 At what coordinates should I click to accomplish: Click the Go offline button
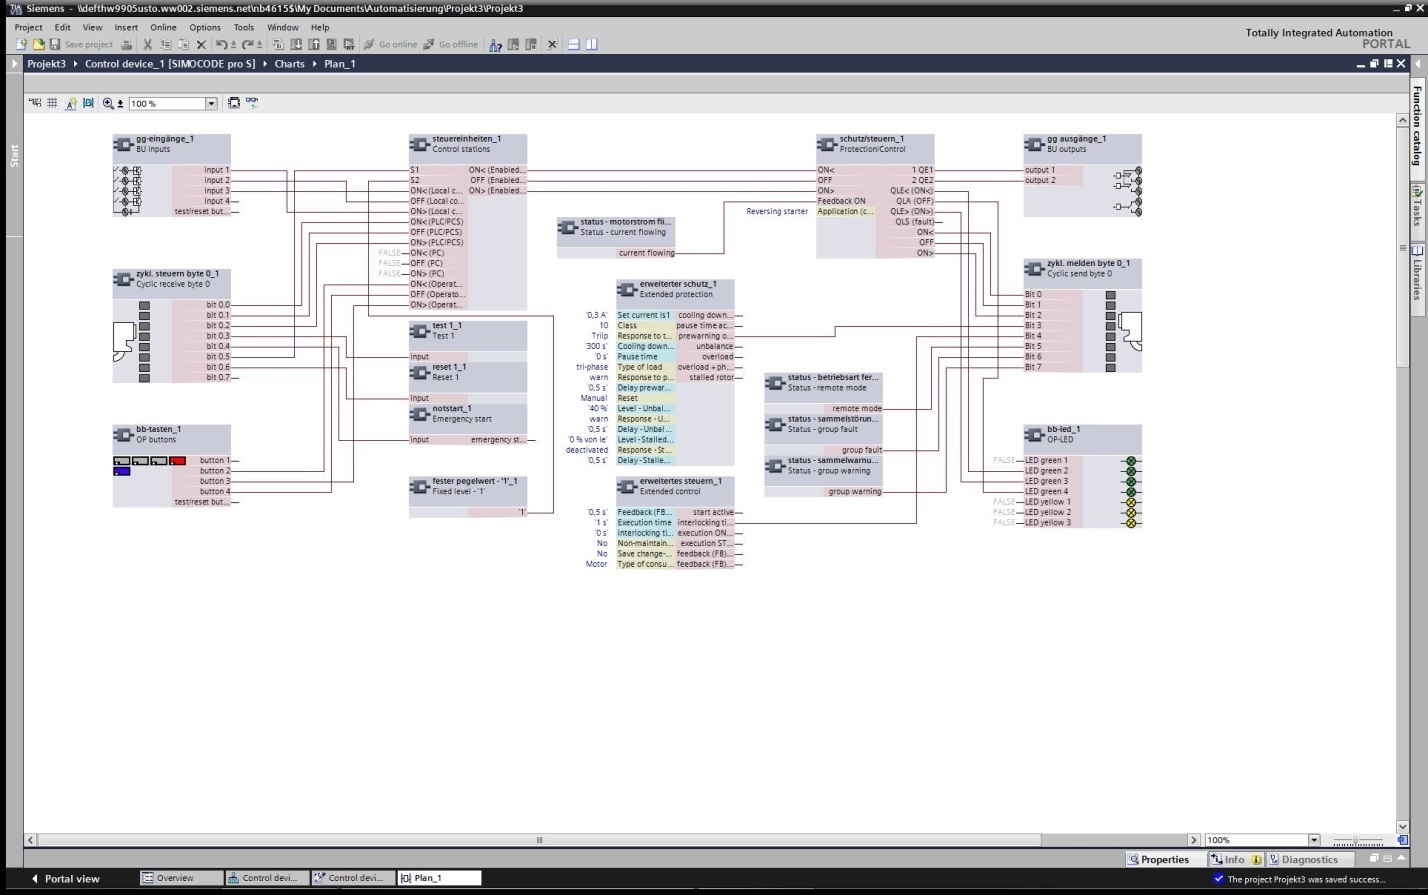coord(451,45)
